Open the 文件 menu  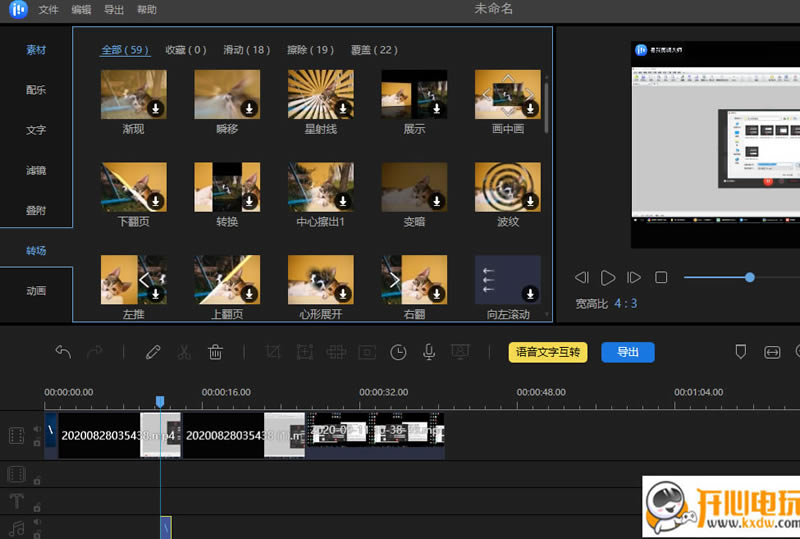click(x=48, y=10)
